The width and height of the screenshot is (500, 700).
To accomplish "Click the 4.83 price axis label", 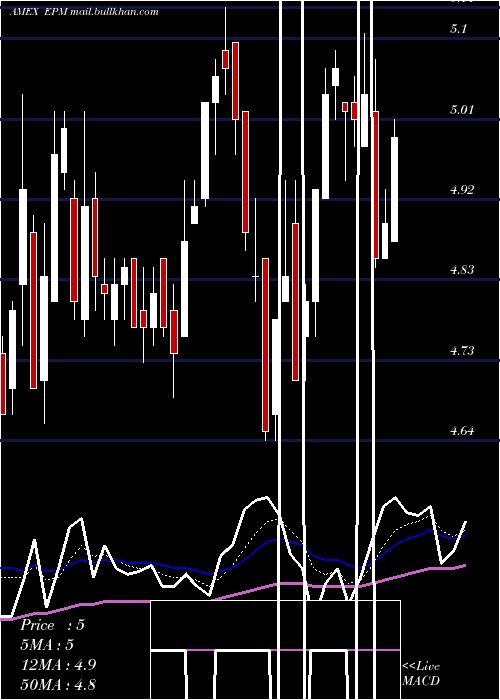I will pos(462,270).
